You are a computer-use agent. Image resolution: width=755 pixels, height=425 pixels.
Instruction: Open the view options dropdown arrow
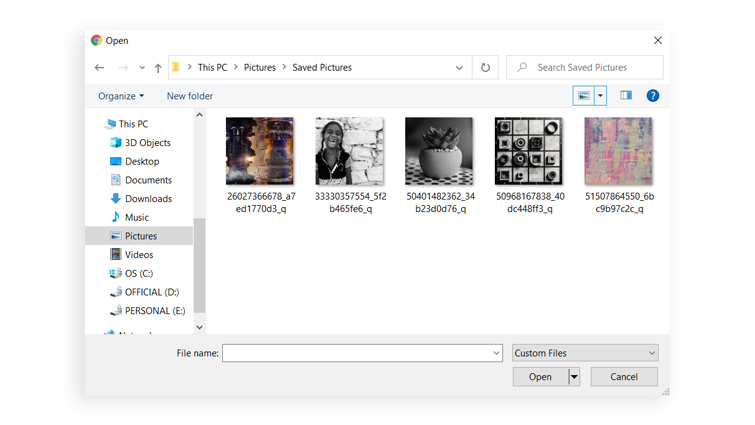[x=600, y=95]
